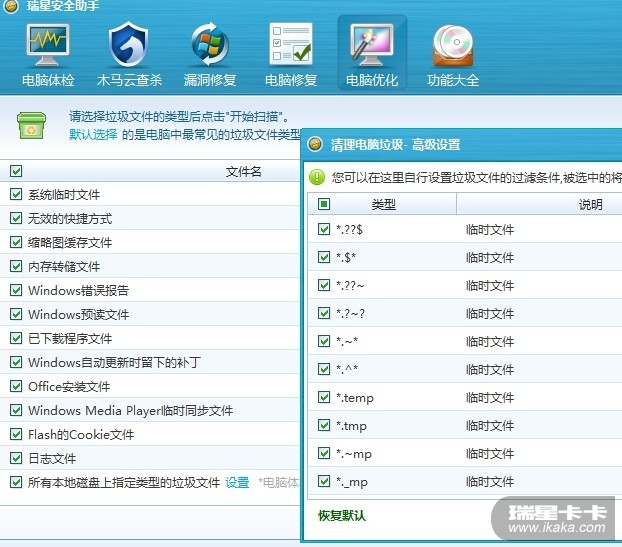Uncheck 系统临时文件 checkbox
622x547 pixels.
(16, 194)
